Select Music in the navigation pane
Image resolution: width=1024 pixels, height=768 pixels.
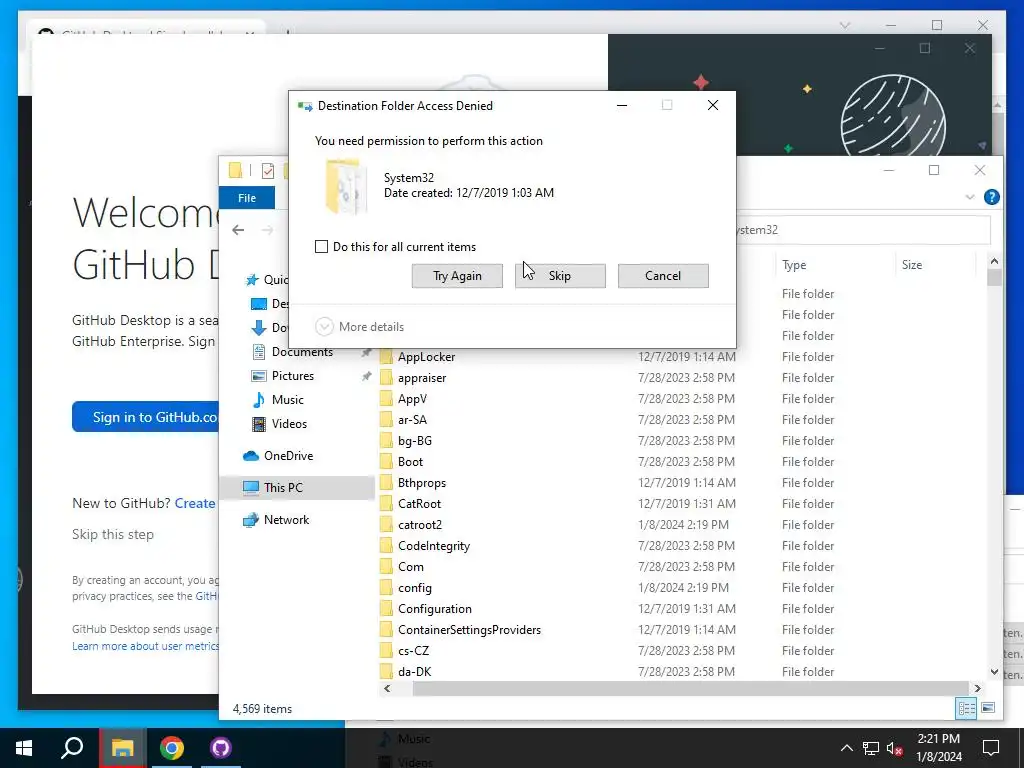tap(287, 400)
